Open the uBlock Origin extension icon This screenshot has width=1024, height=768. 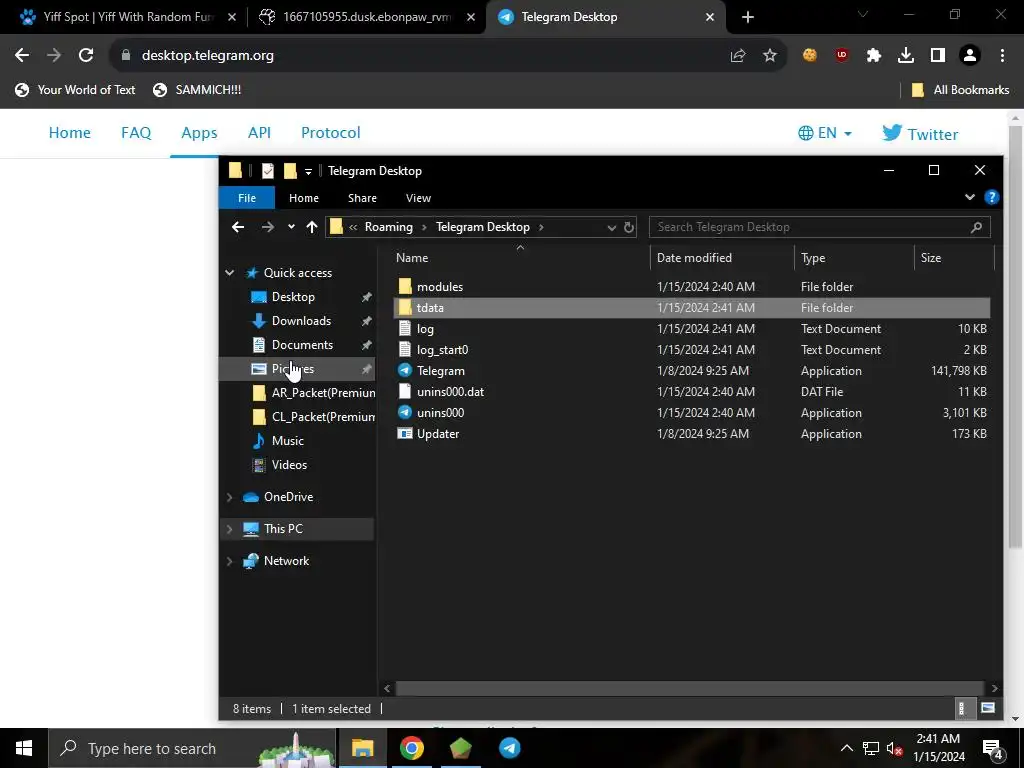(841, 56)
